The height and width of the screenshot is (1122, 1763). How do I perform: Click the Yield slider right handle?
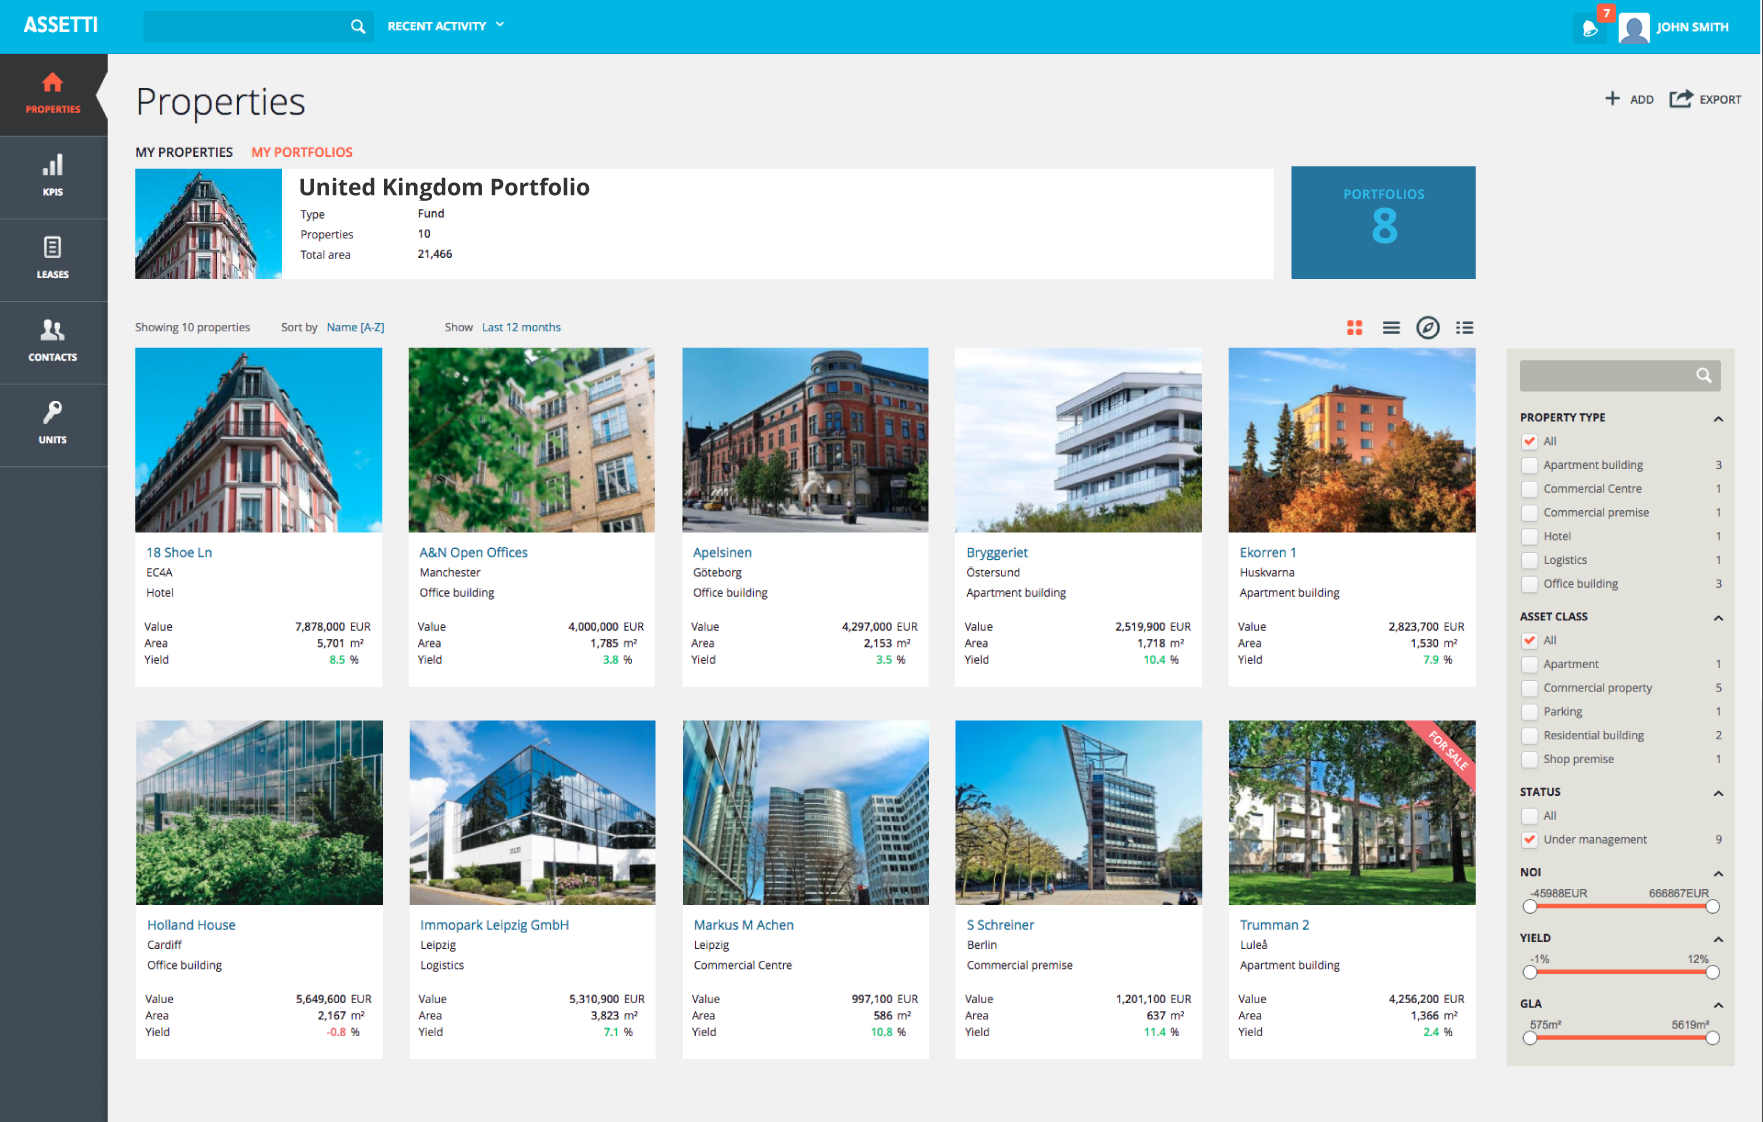click(x=1713, y=972)
